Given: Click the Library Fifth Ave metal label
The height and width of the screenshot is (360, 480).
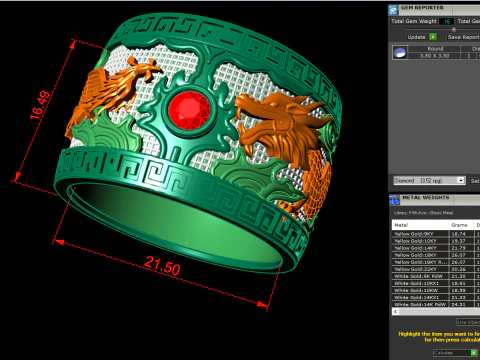Looking at the screenshot, I should click(423, 213).
